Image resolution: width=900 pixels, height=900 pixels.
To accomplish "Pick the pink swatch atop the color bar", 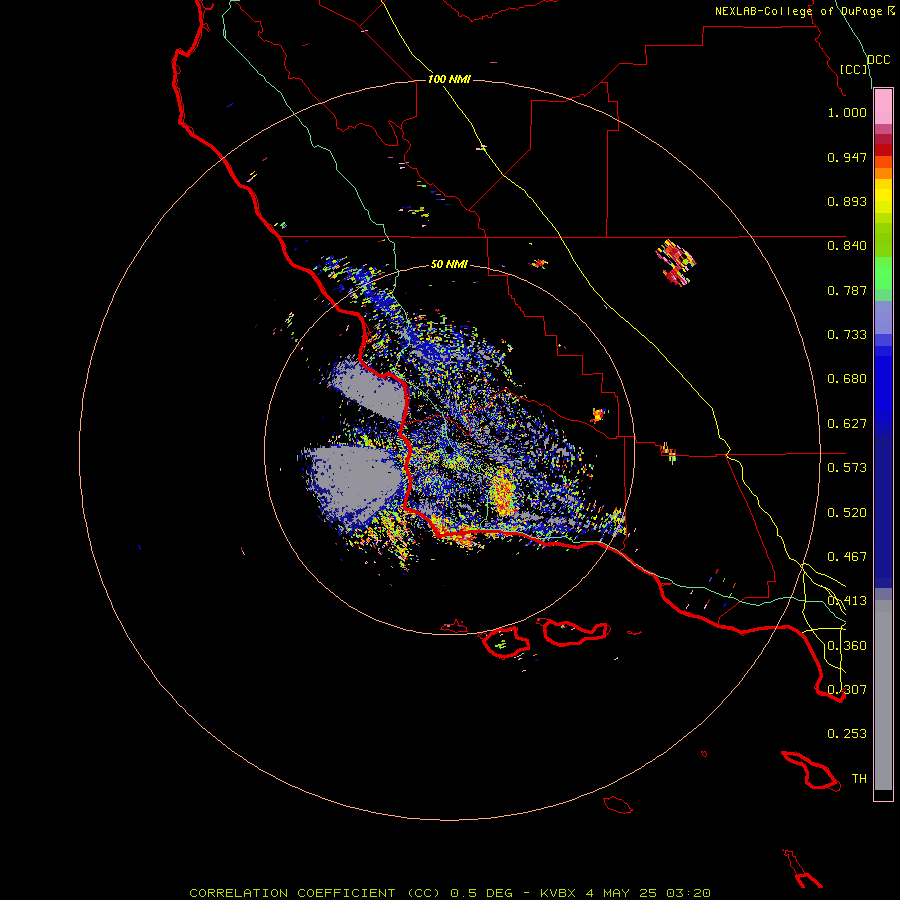I will 883,107.
